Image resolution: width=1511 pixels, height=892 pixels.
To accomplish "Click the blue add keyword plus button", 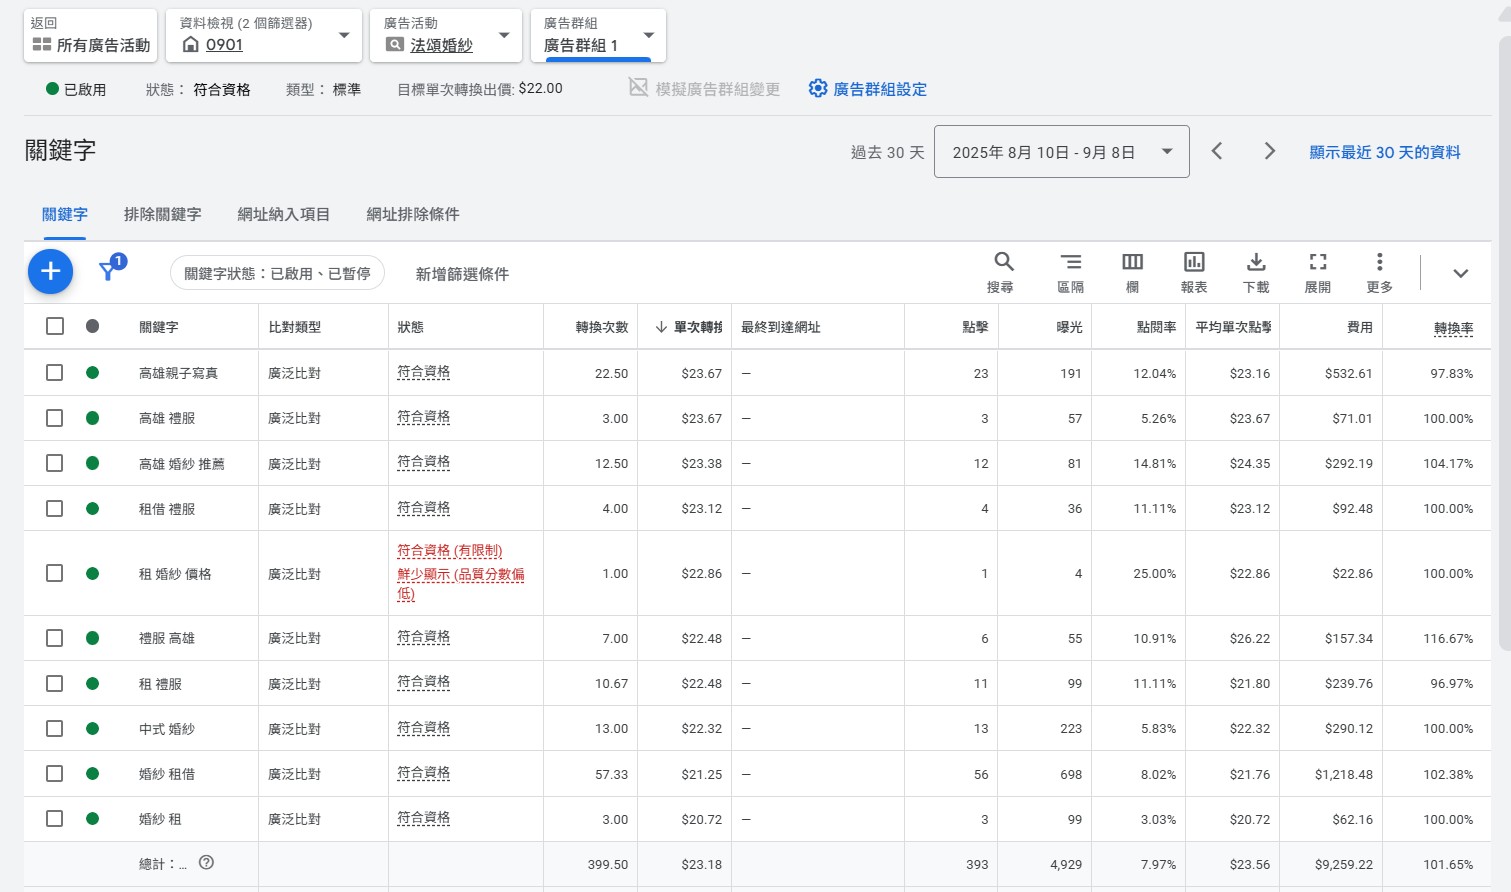I will (50, 272).
